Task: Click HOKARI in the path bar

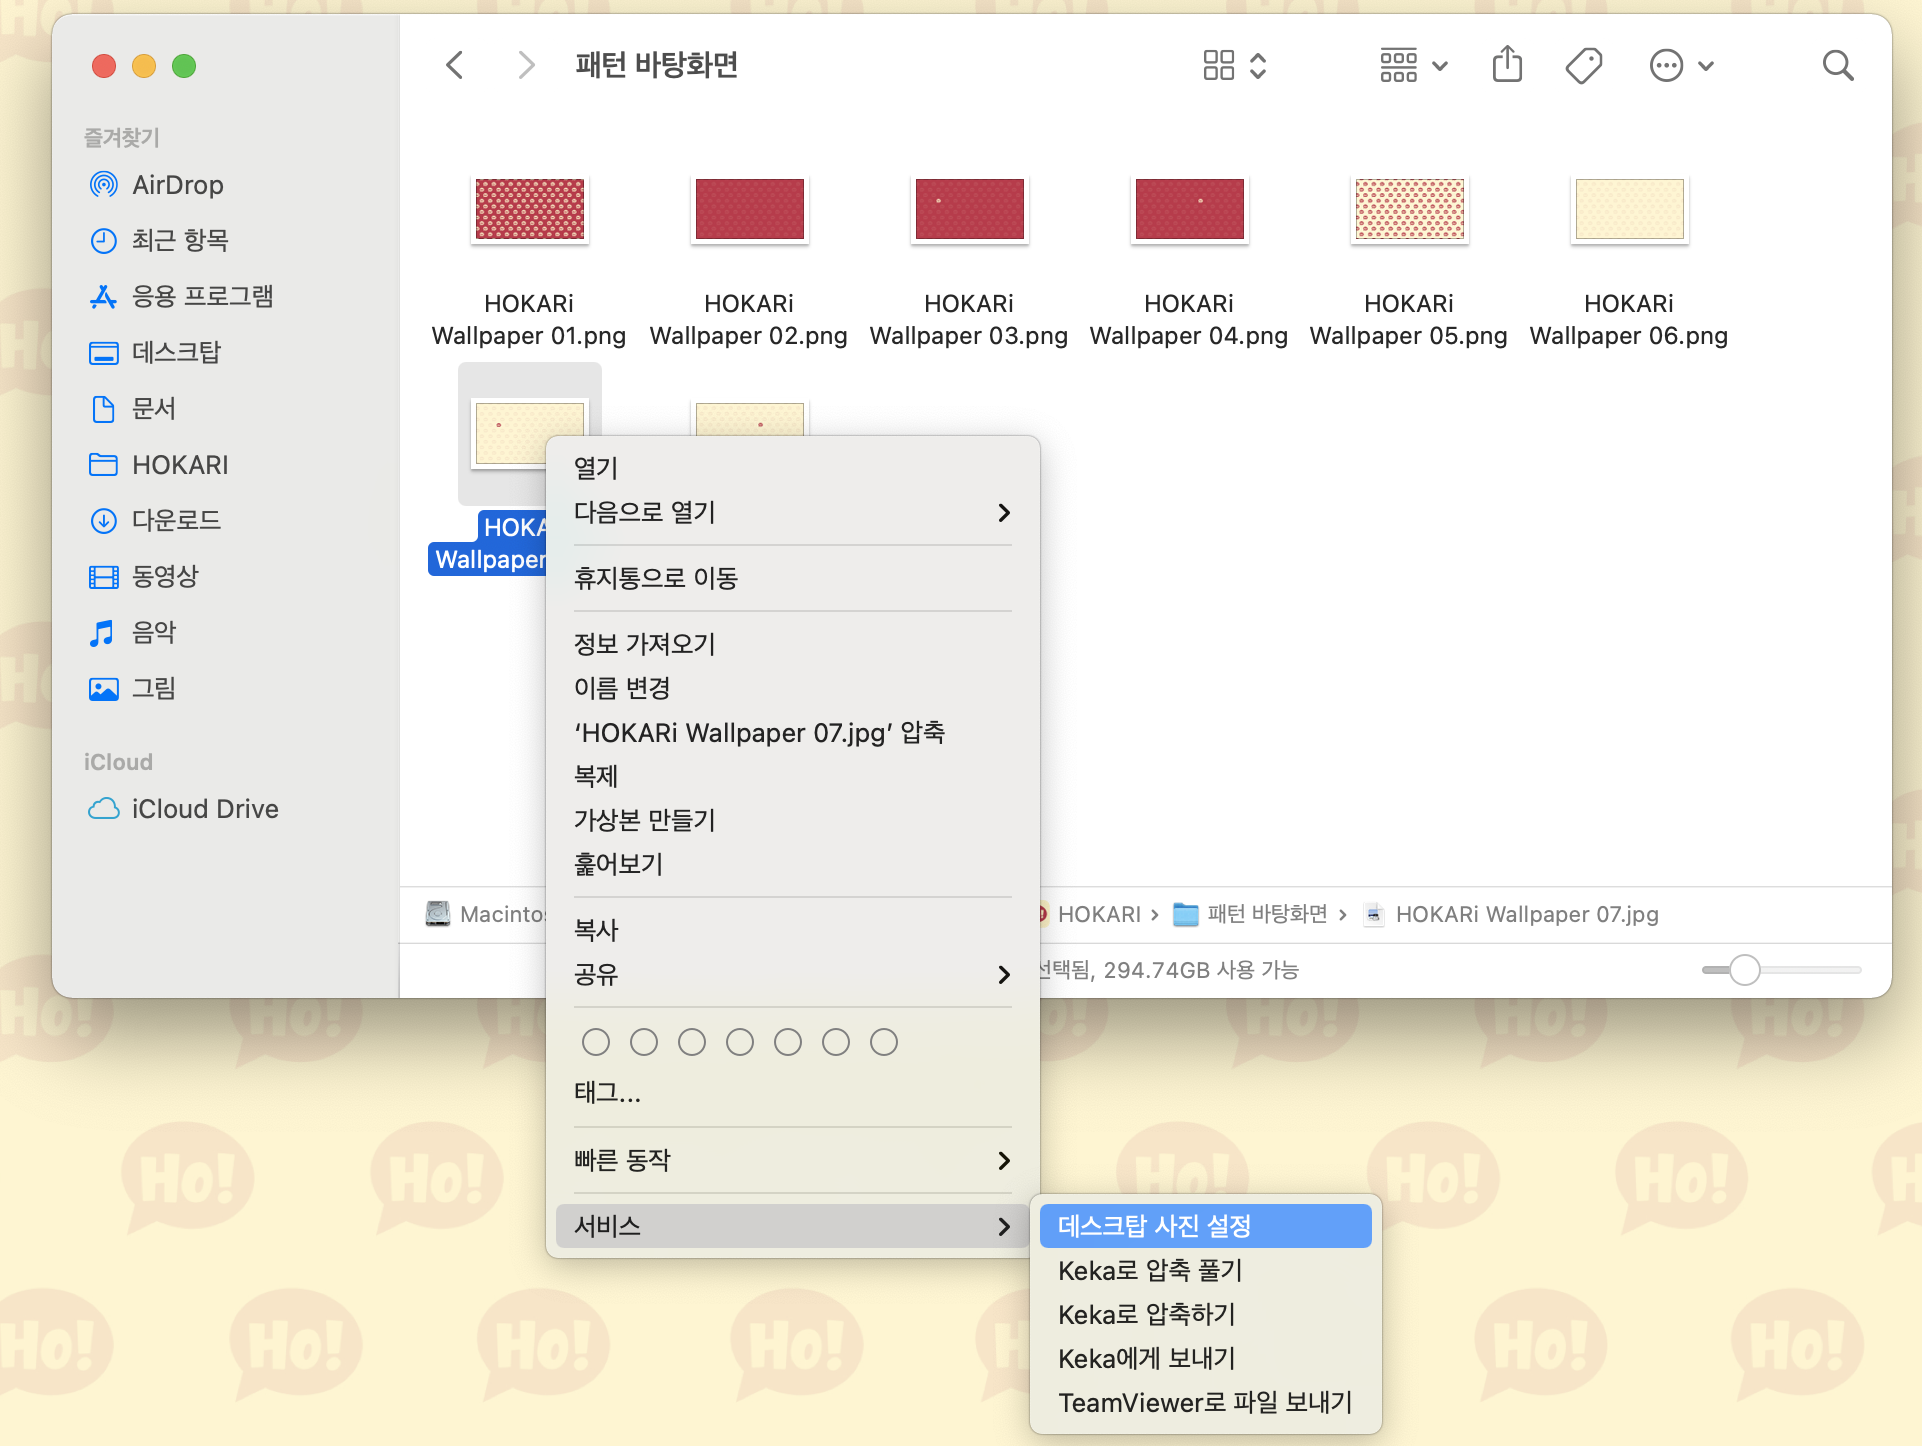Action: (1097, 914)
